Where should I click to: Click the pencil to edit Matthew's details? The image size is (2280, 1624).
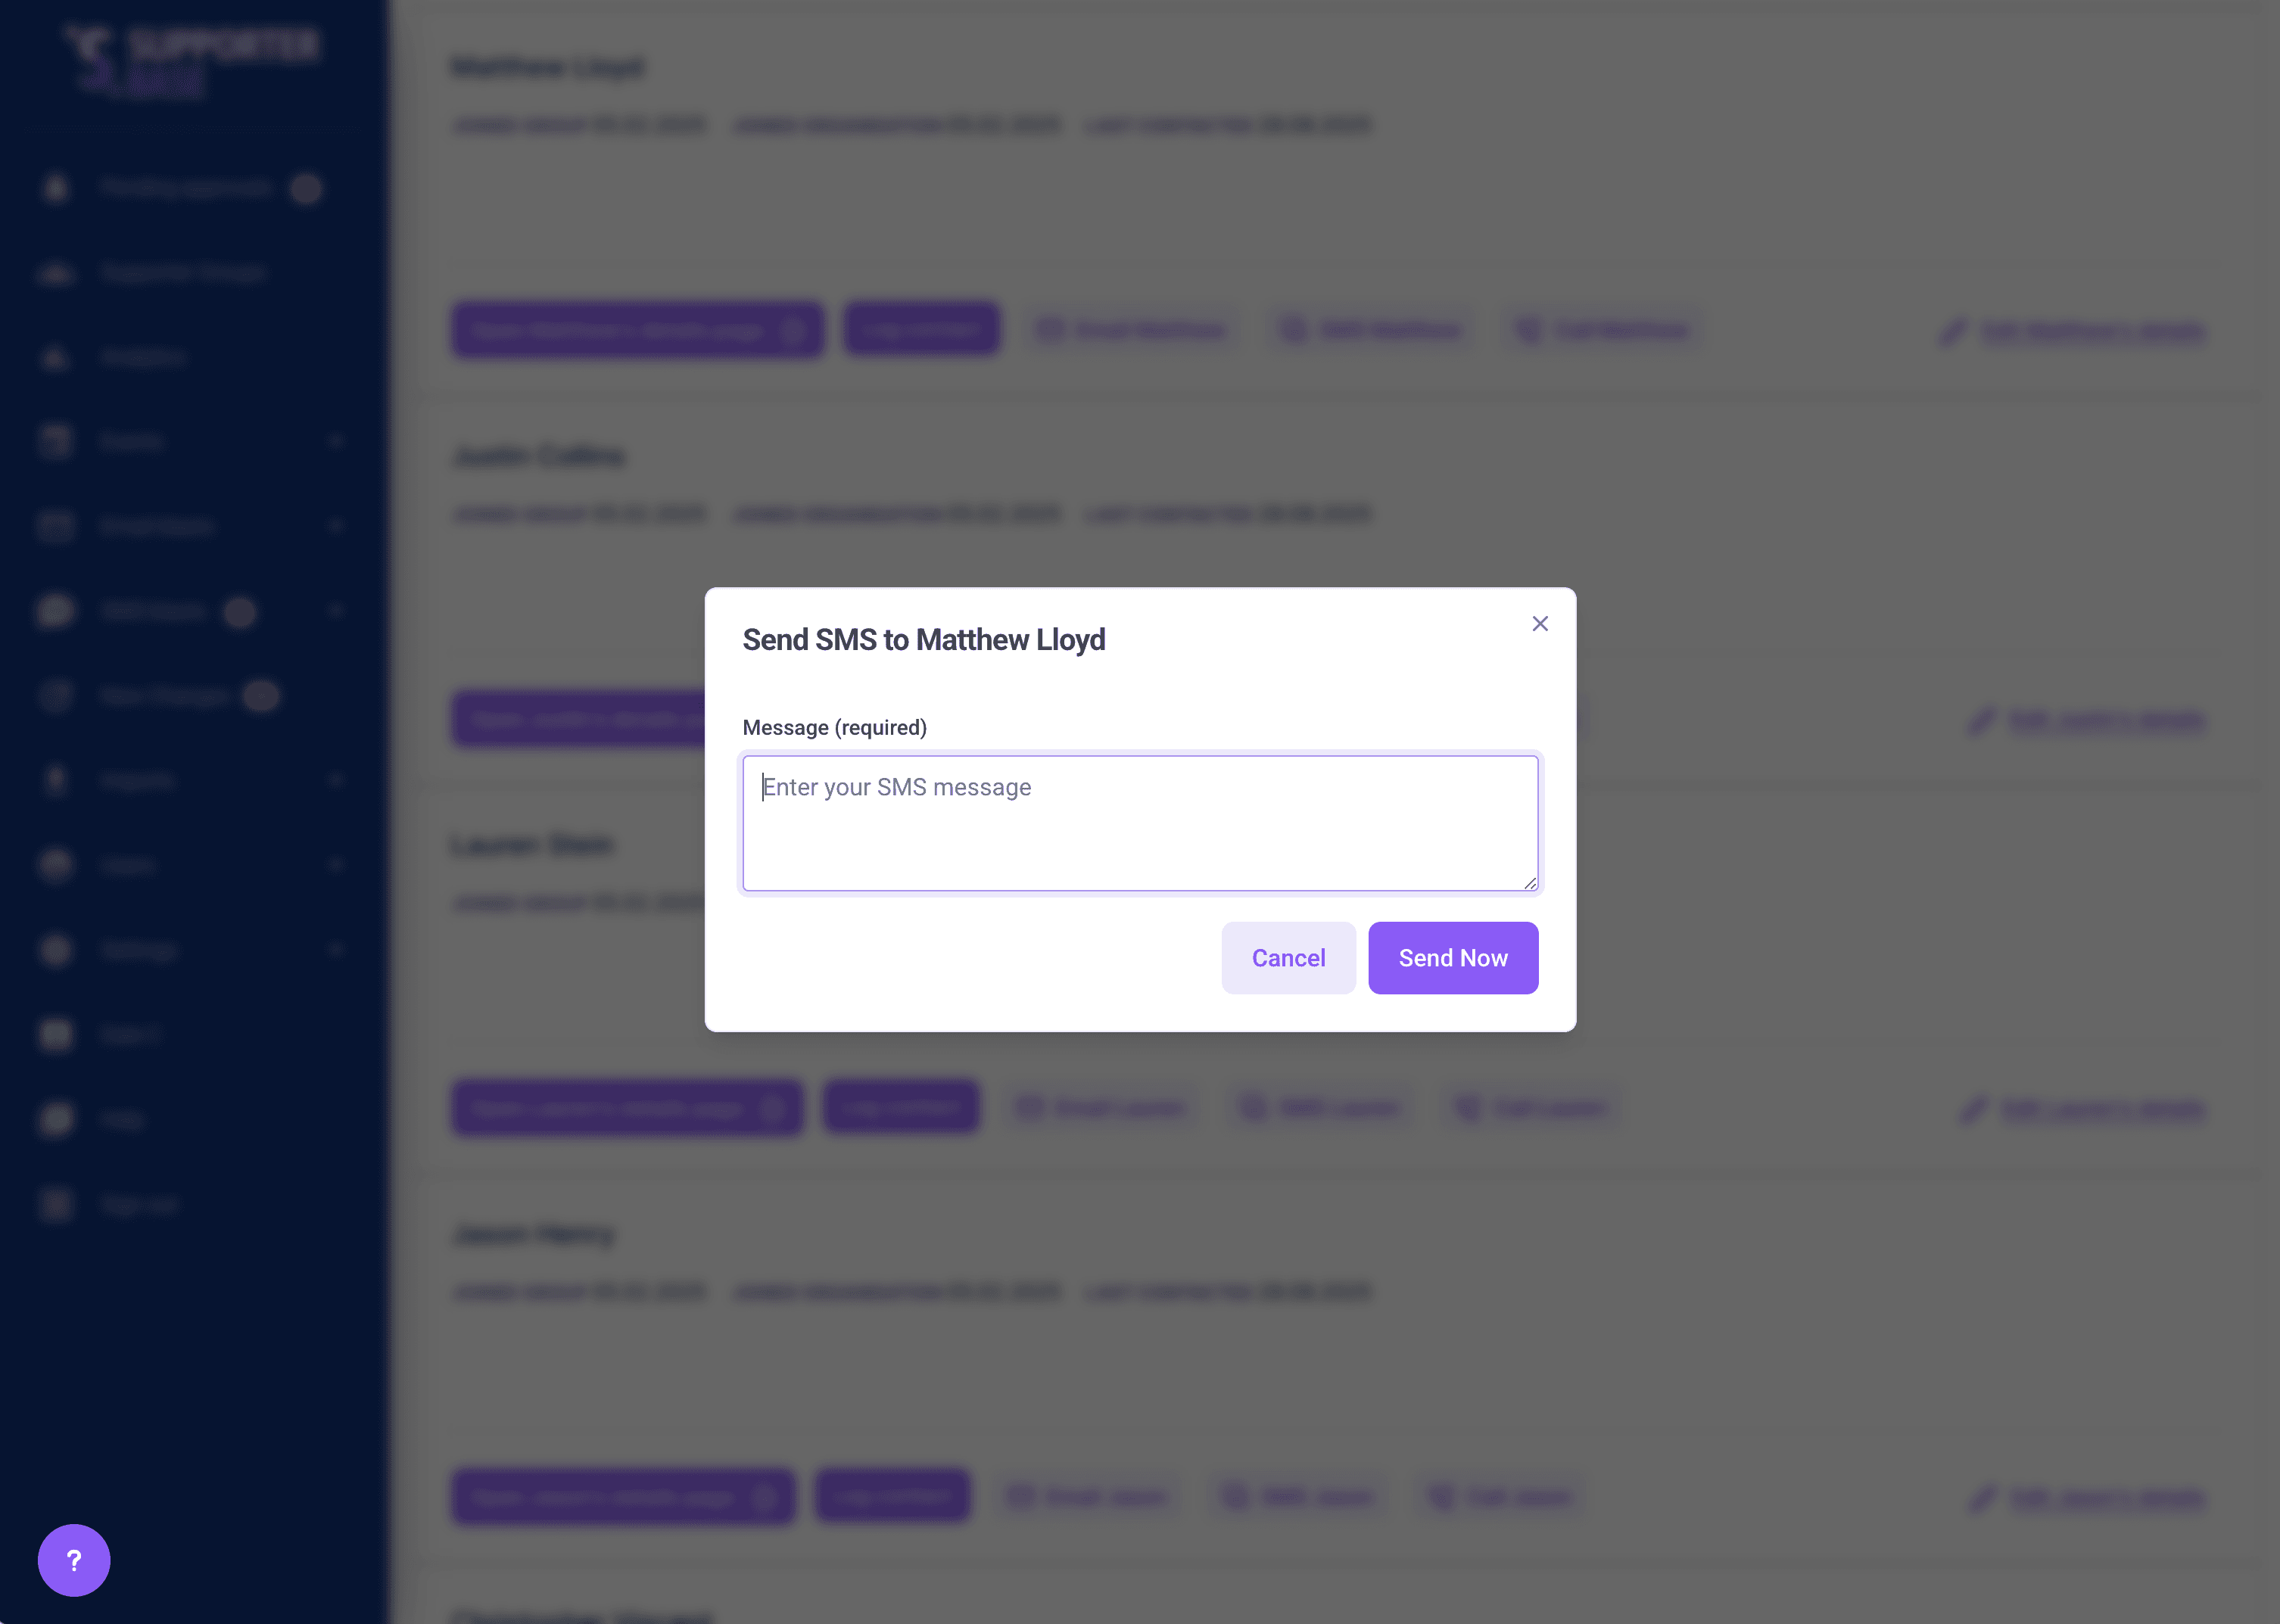coord(1952,331)
